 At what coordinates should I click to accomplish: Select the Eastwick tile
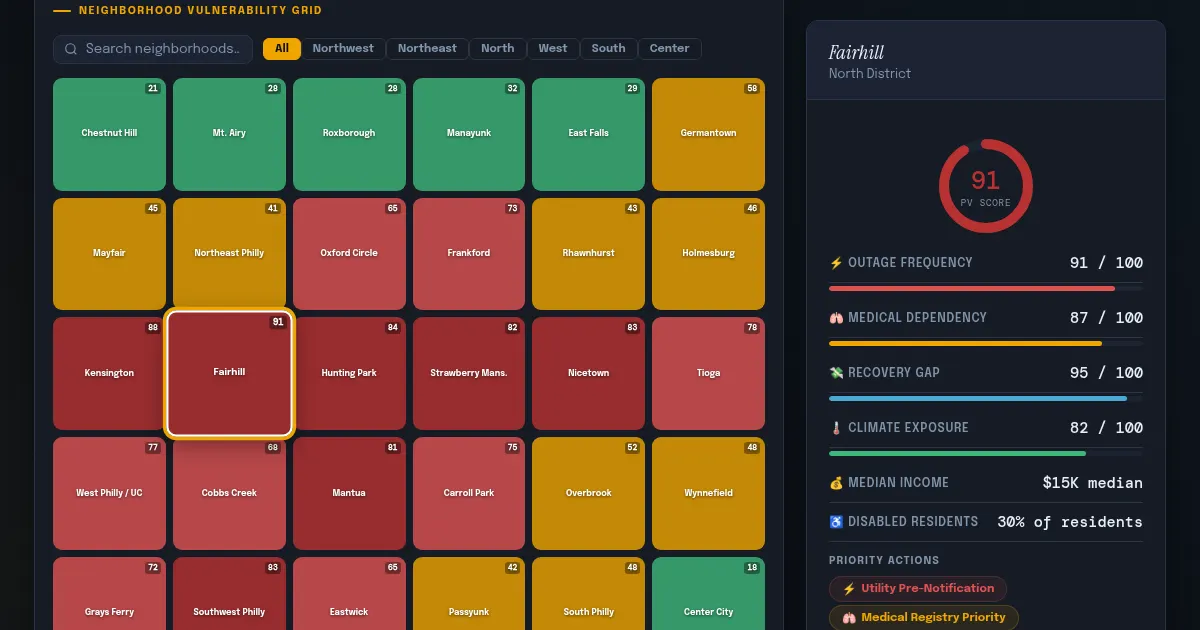tap(349, 594)
